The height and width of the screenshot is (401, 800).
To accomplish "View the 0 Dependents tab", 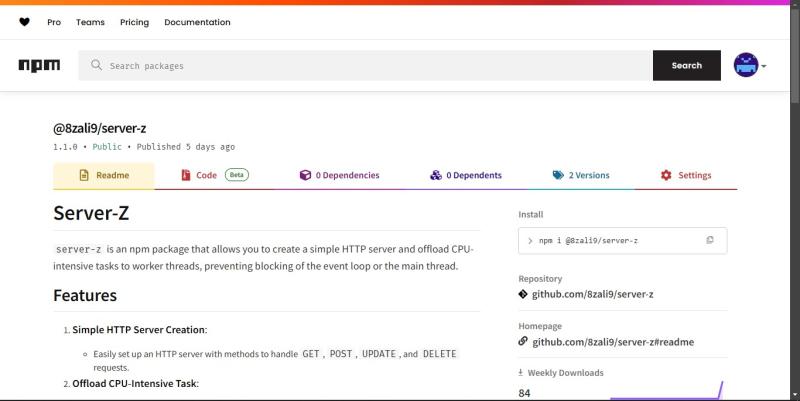I will [466, 175].
